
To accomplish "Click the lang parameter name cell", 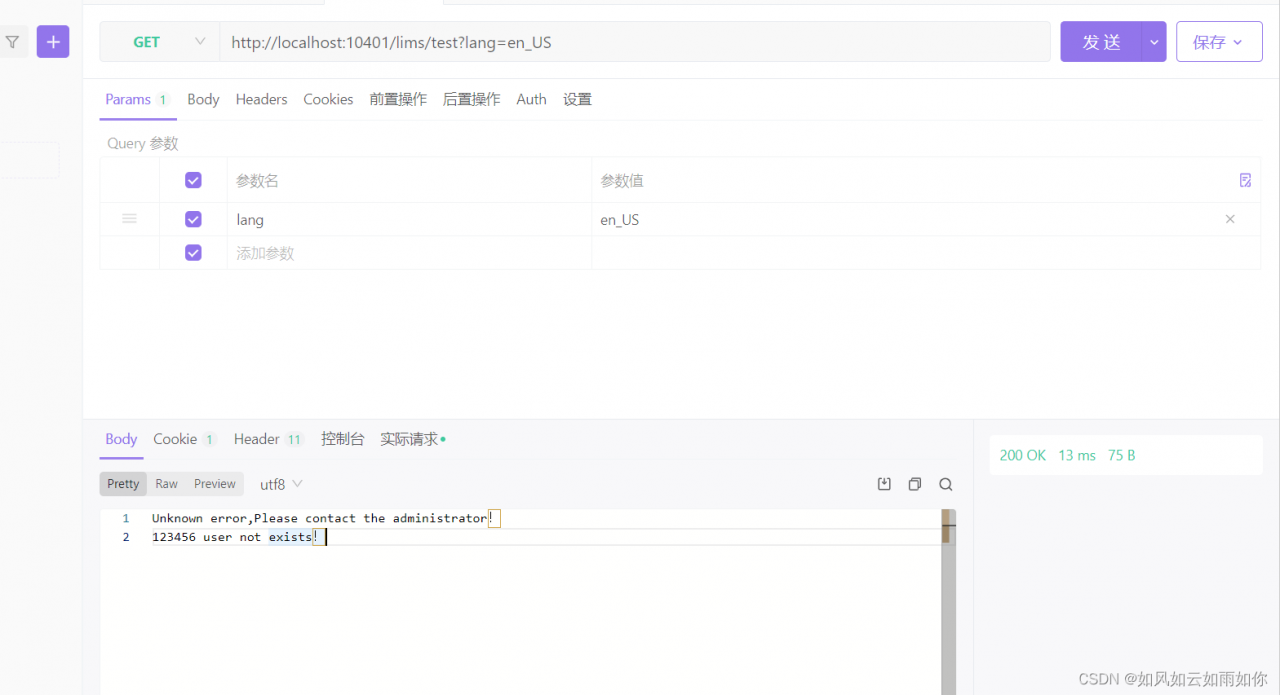I will (x=409, y=220).
